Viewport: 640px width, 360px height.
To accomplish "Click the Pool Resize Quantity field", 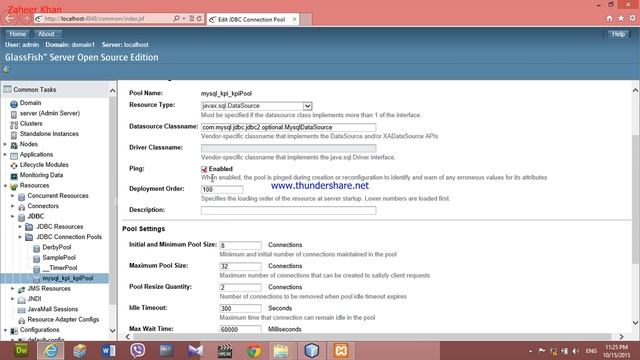I will click(240, 287).
